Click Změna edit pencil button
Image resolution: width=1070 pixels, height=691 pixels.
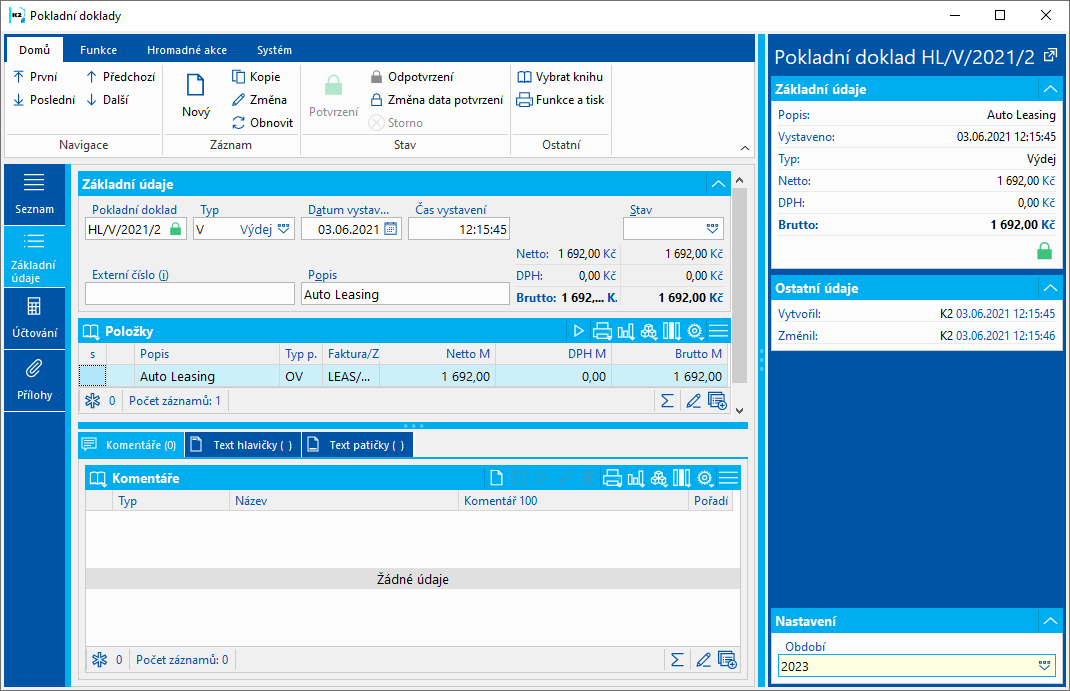pos(259,100)
